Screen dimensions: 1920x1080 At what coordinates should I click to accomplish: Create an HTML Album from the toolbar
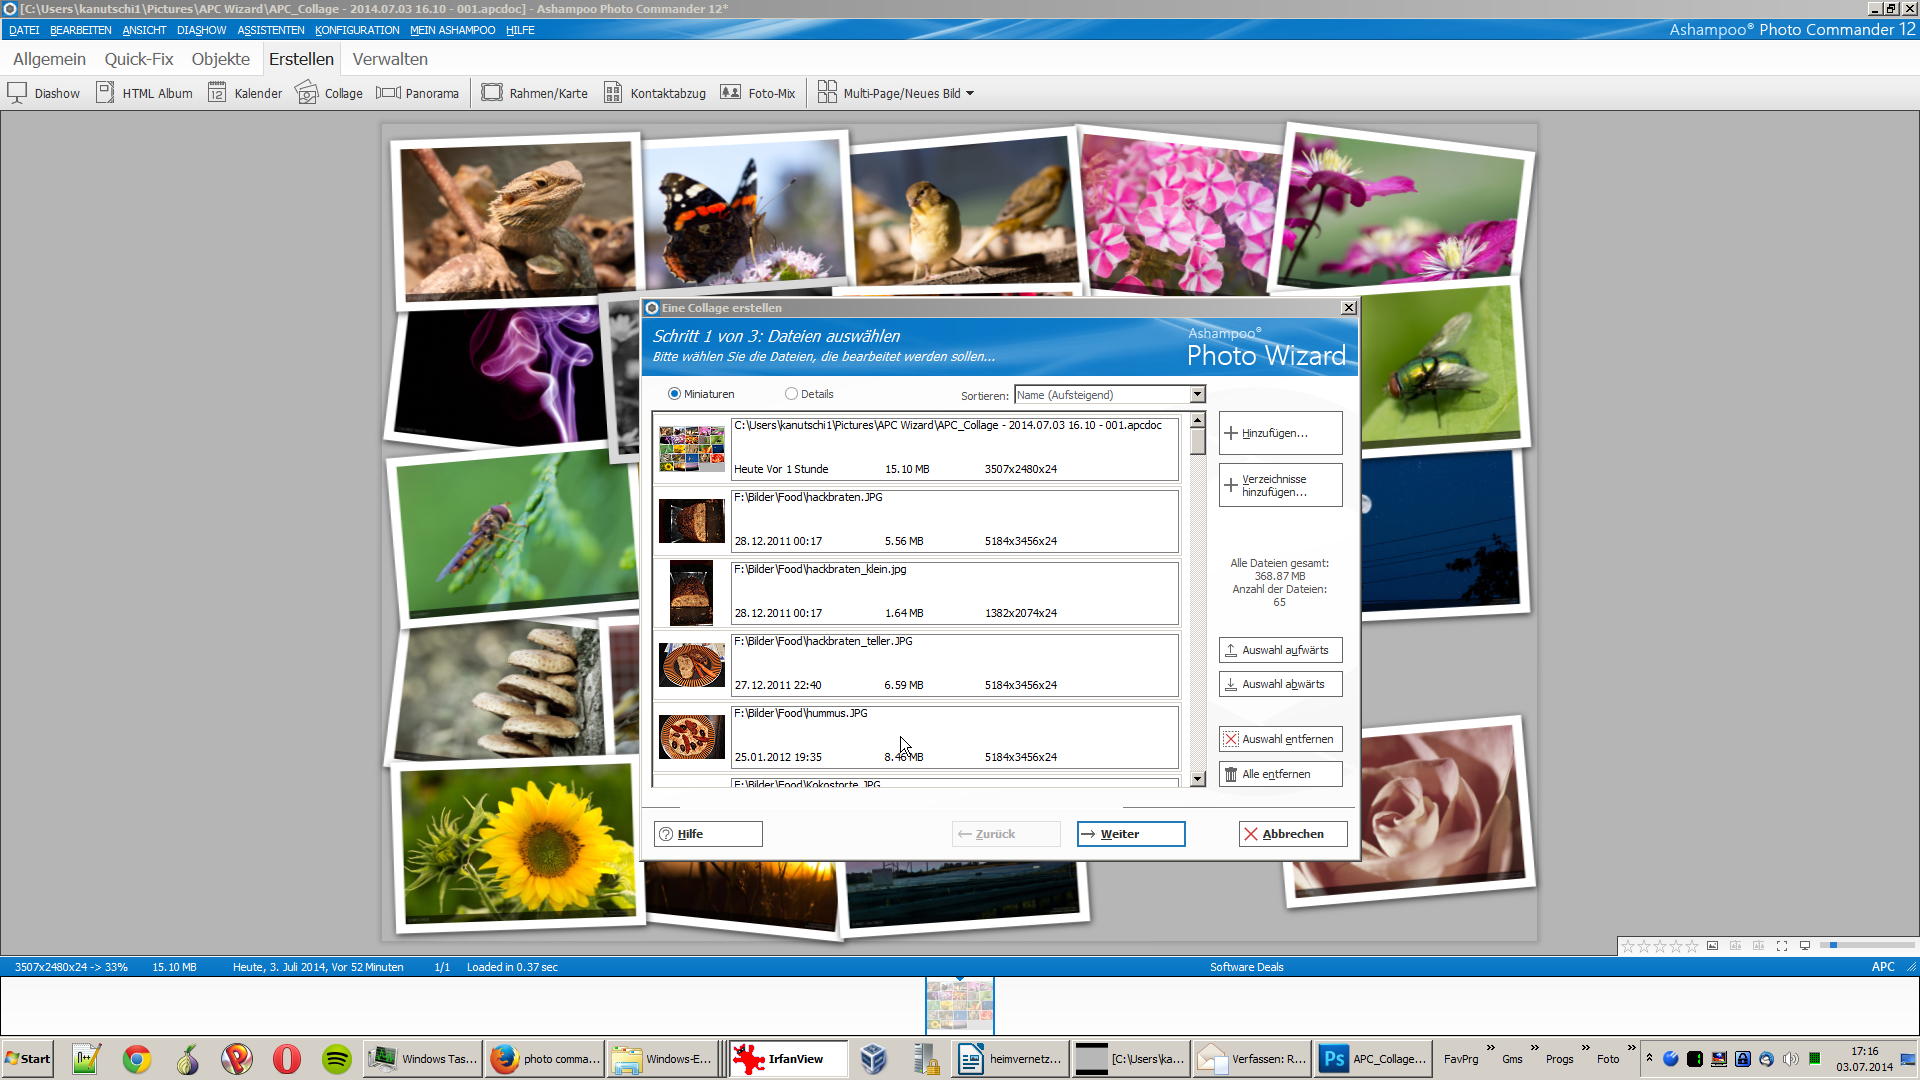tap(144, 93)
